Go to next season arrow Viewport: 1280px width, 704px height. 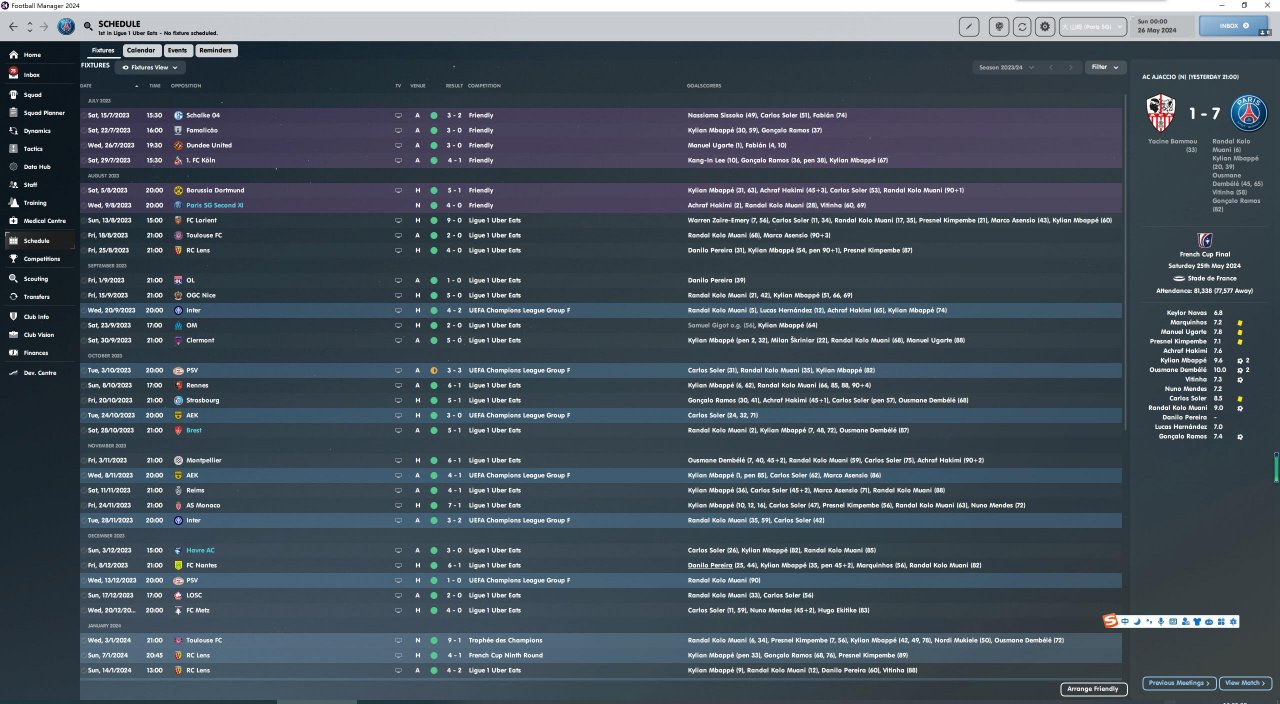tap(1072, 67)
